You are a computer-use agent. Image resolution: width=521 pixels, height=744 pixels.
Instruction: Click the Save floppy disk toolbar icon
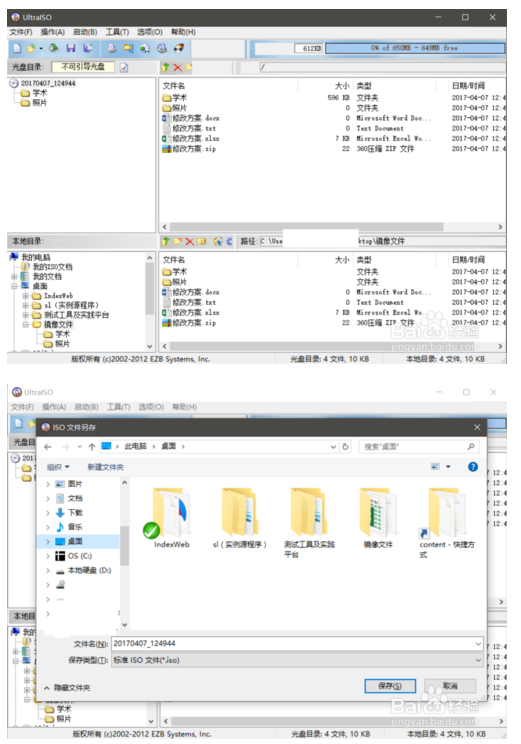pos(71,48)
